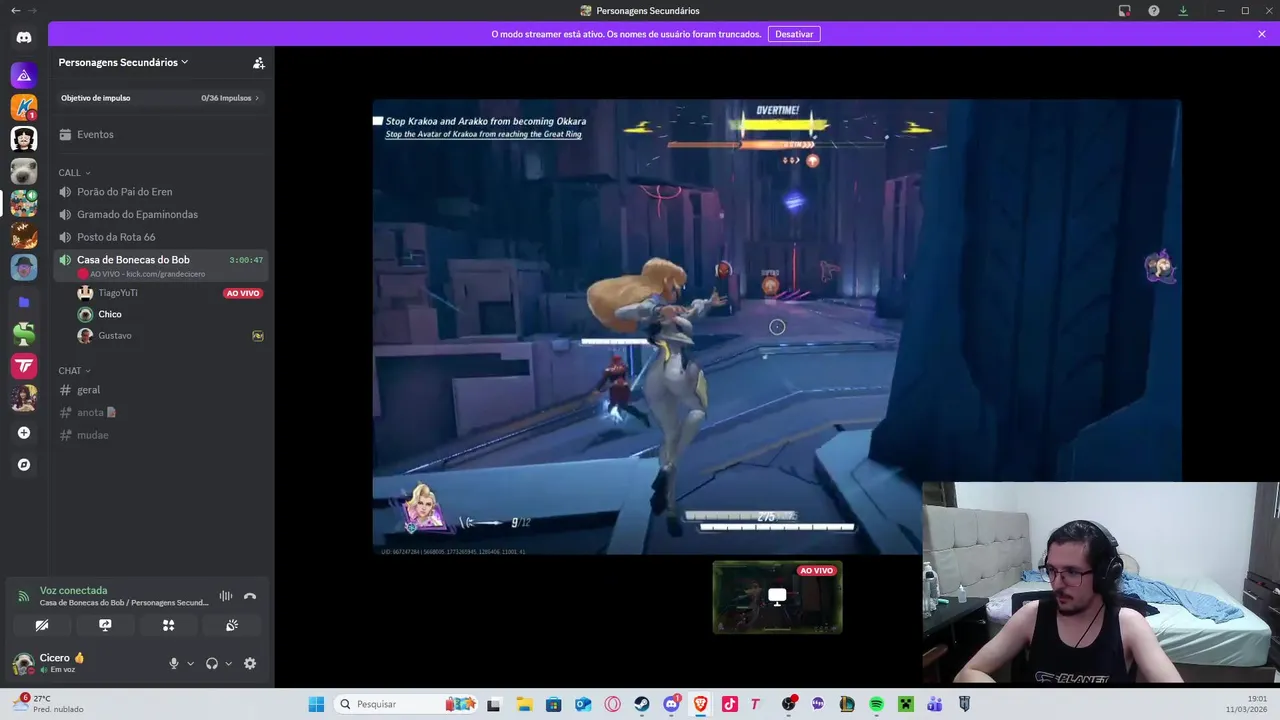1280x720 pixels.
Task: Select Casa de Bonecas do Bob channel
Action: tap(160, 265)
